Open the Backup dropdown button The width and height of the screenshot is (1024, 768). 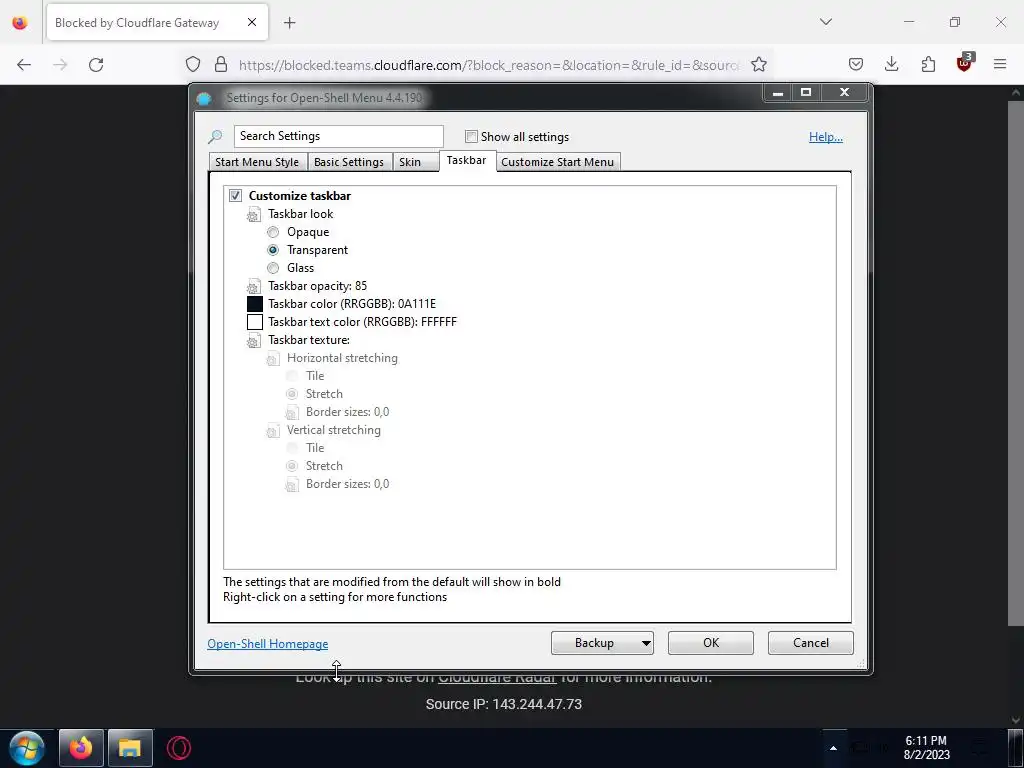click(x=602, y=643)
